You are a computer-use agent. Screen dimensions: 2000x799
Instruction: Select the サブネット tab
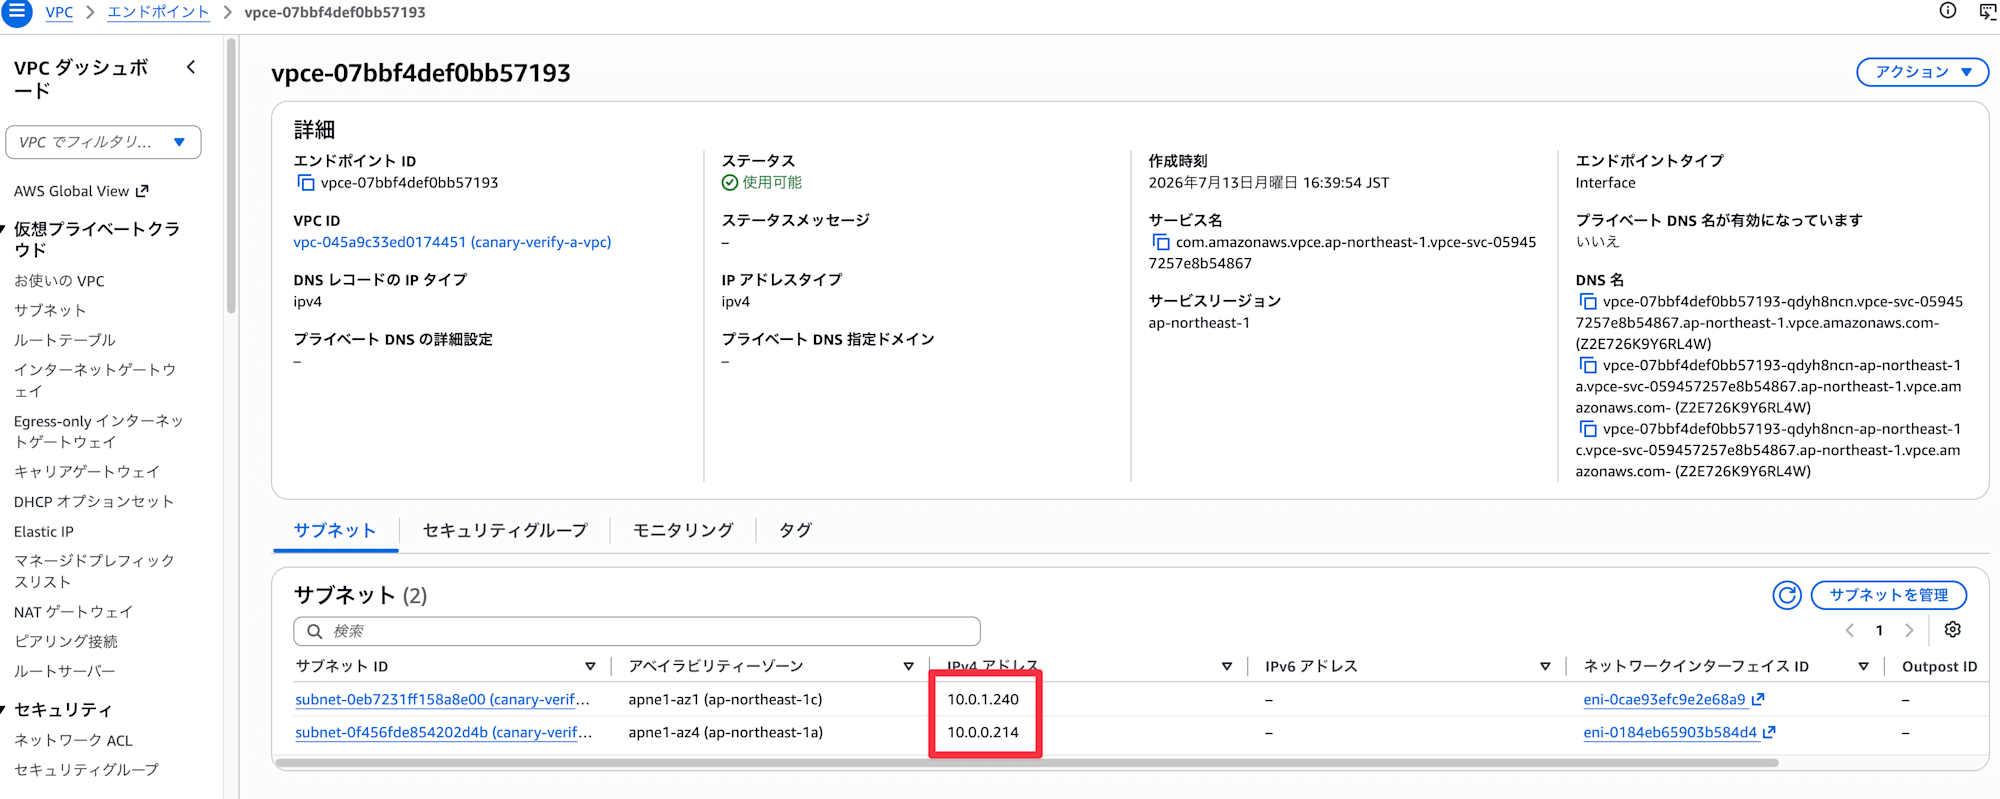pyautogui.click(x=335, y=530)
